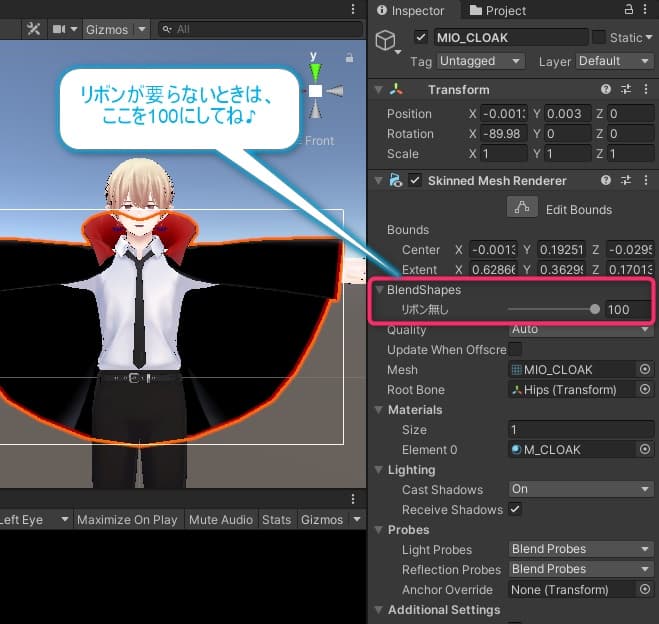
Task: Switch to the Project tab
Action: [496, 11]
